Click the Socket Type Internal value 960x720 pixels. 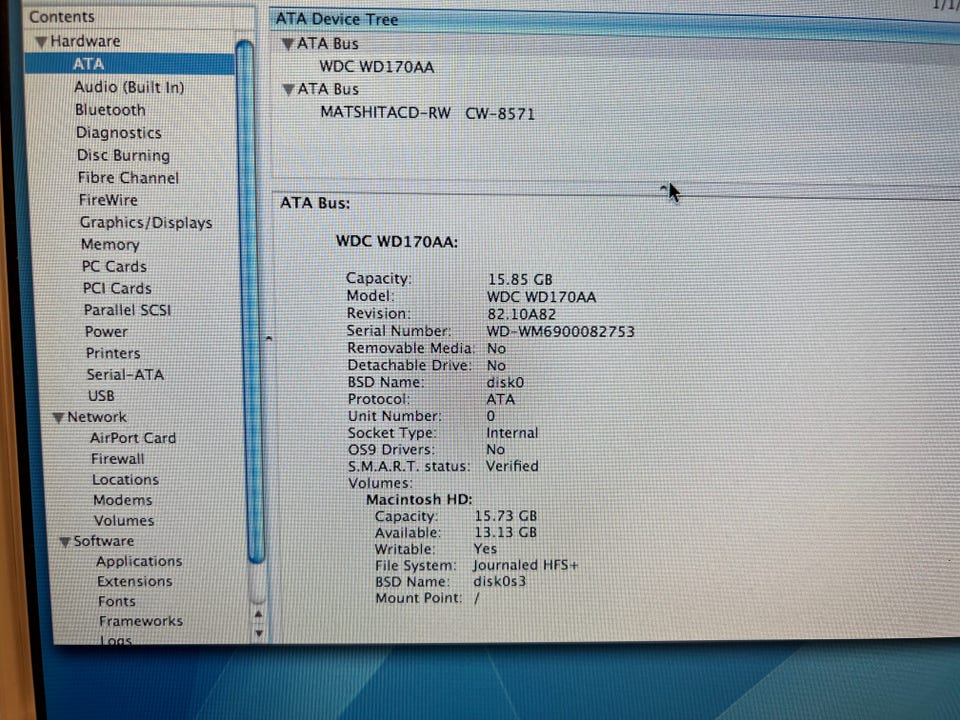[512, 433]
